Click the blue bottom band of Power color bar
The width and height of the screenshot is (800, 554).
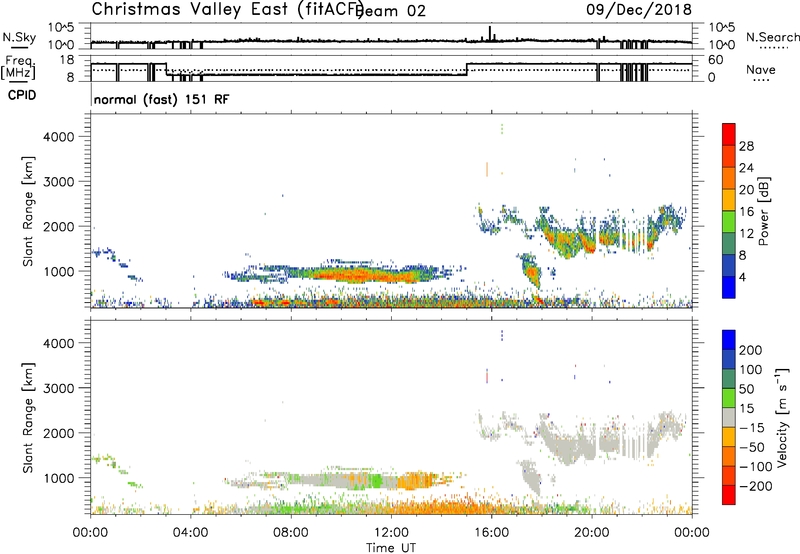pyautogui.click(x=729, y=287)
